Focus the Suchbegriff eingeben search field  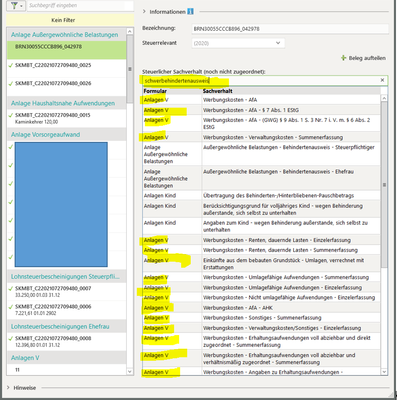point(80,5)
